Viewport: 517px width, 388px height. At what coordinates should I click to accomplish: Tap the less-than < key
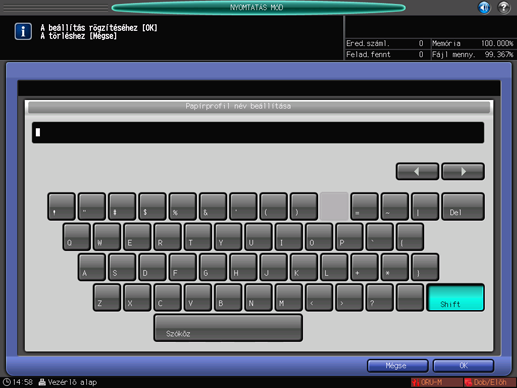tap(319, 298)
